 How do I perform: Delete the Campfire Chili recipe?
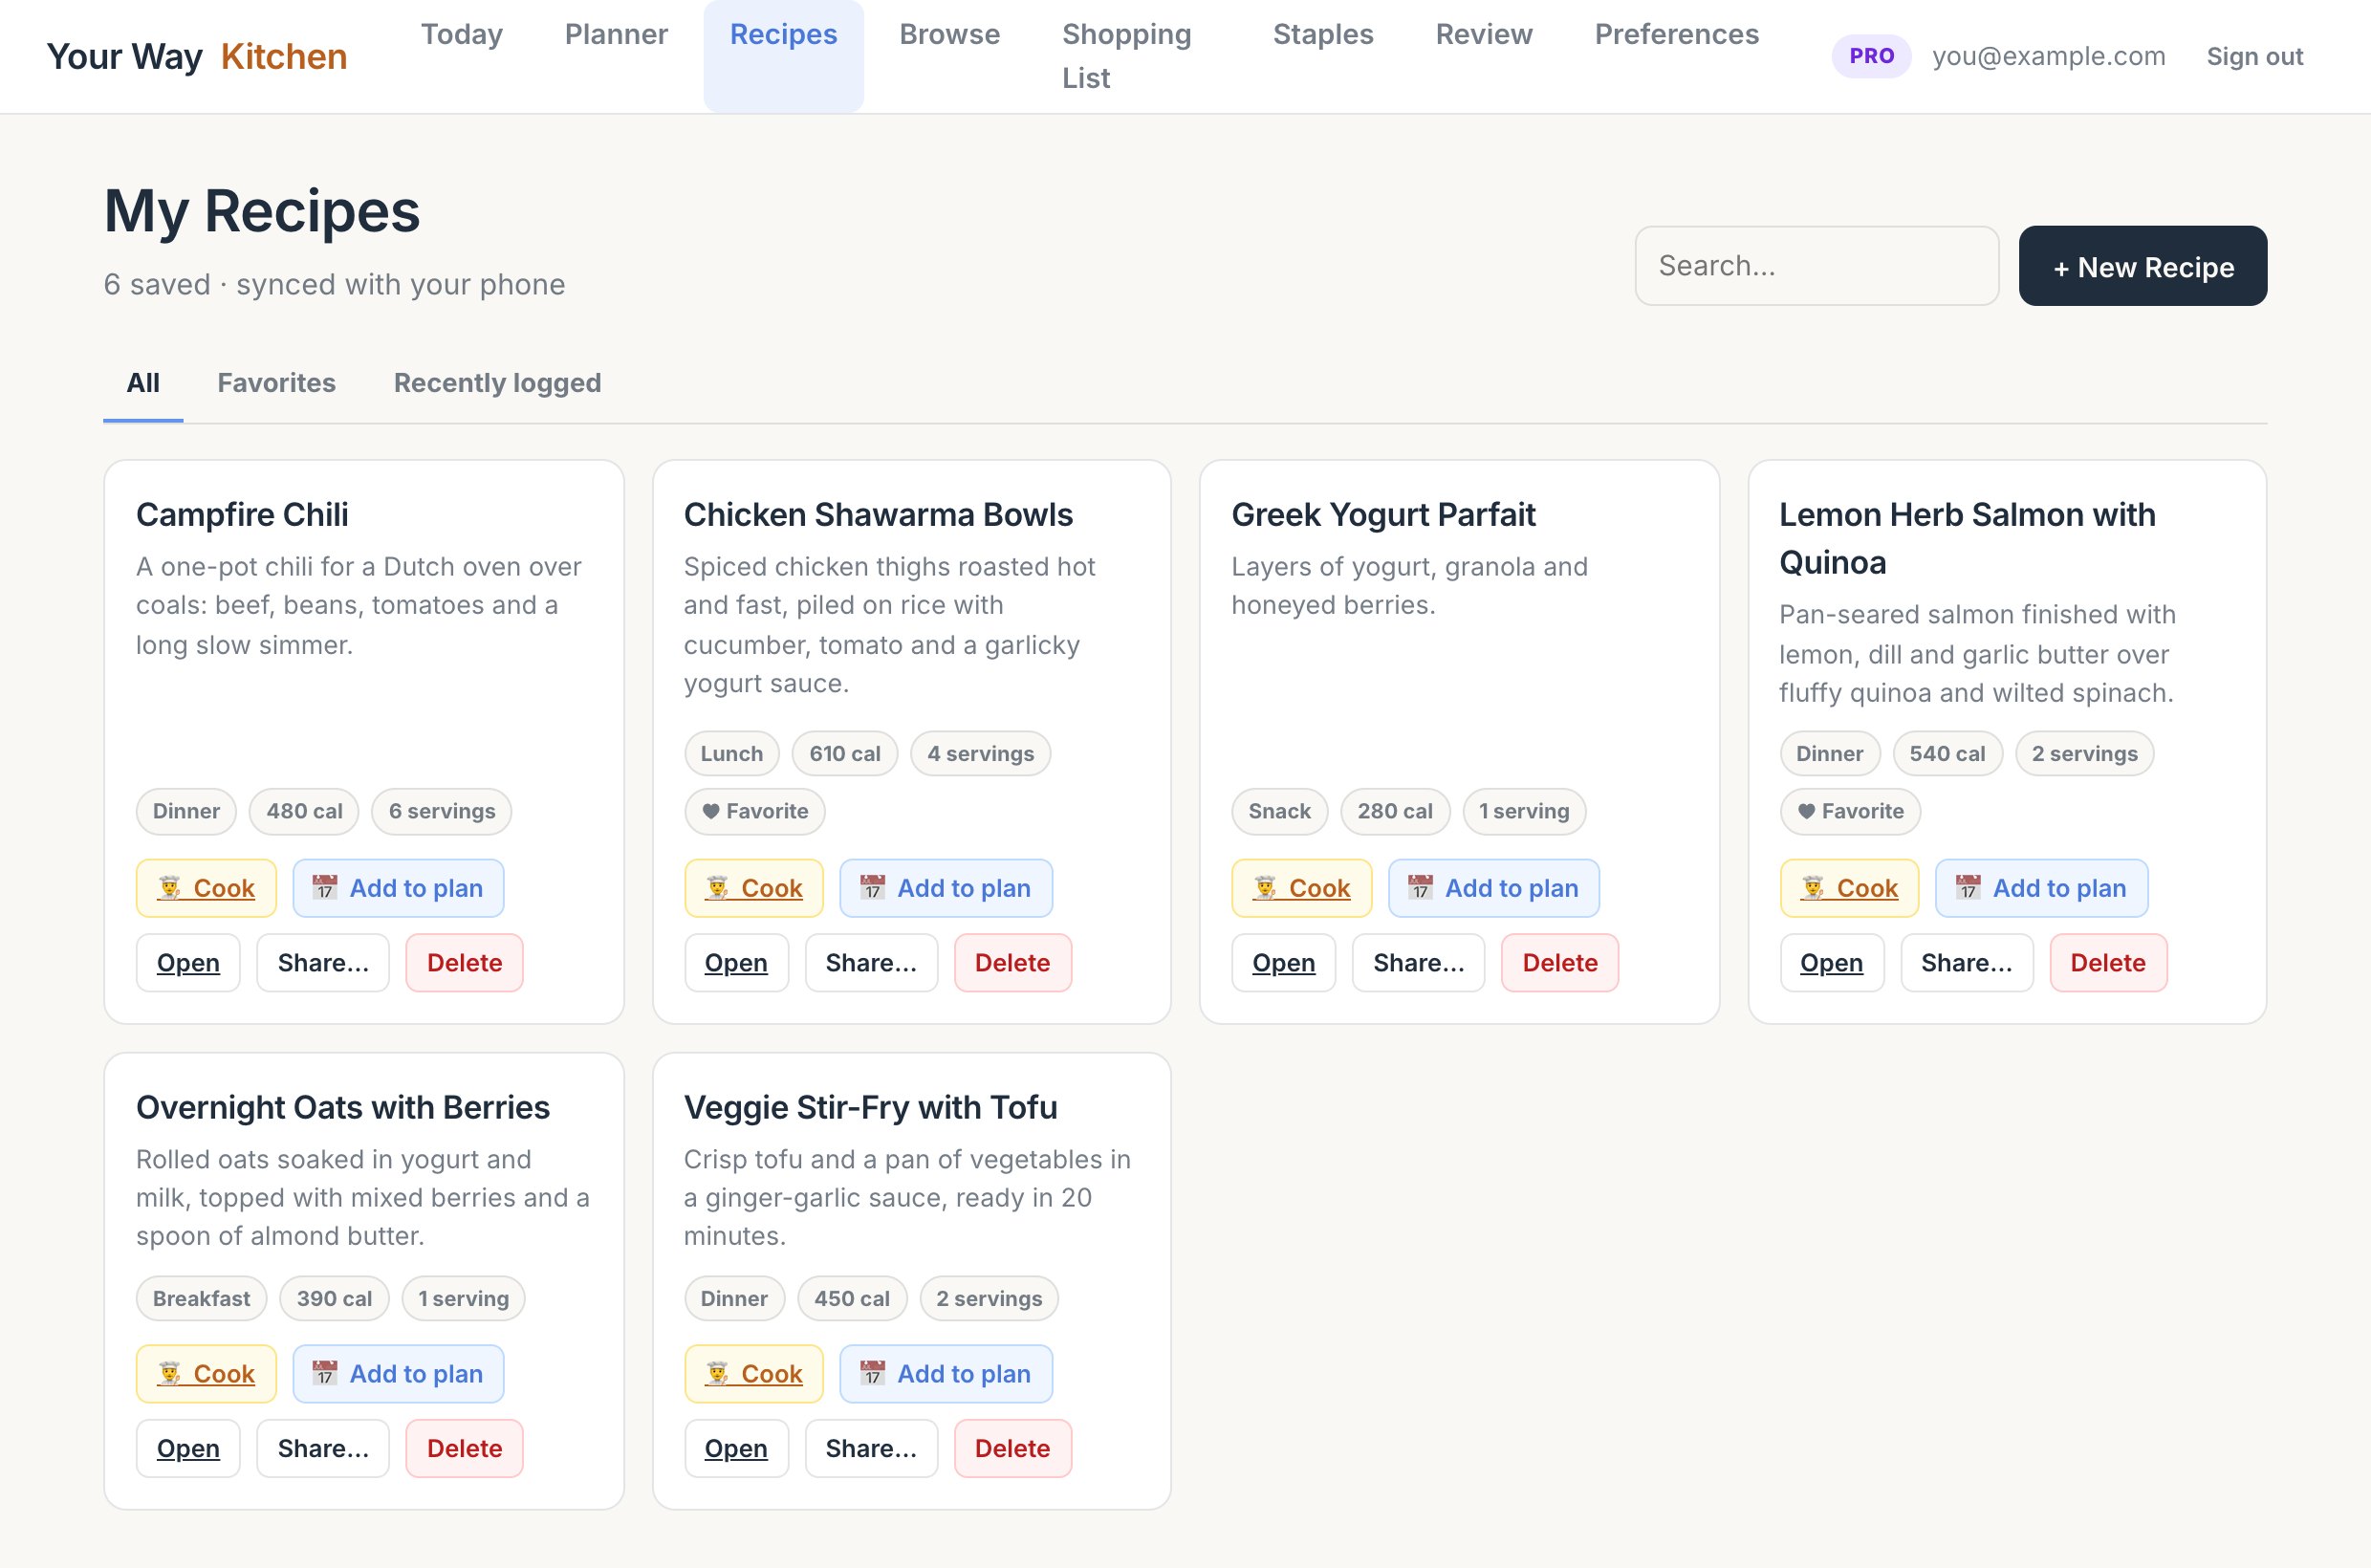tap(464, 963)
